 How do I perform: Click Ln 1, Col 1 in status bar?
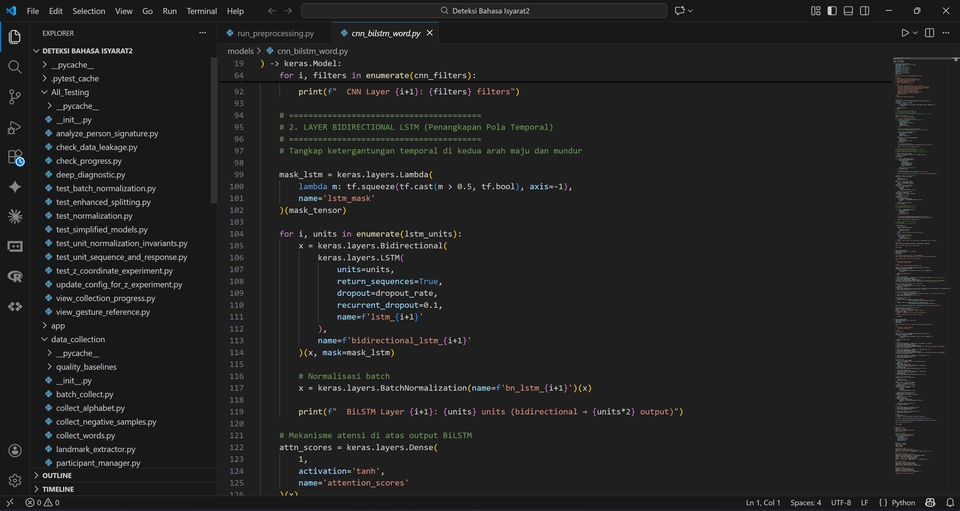(763, 502)
